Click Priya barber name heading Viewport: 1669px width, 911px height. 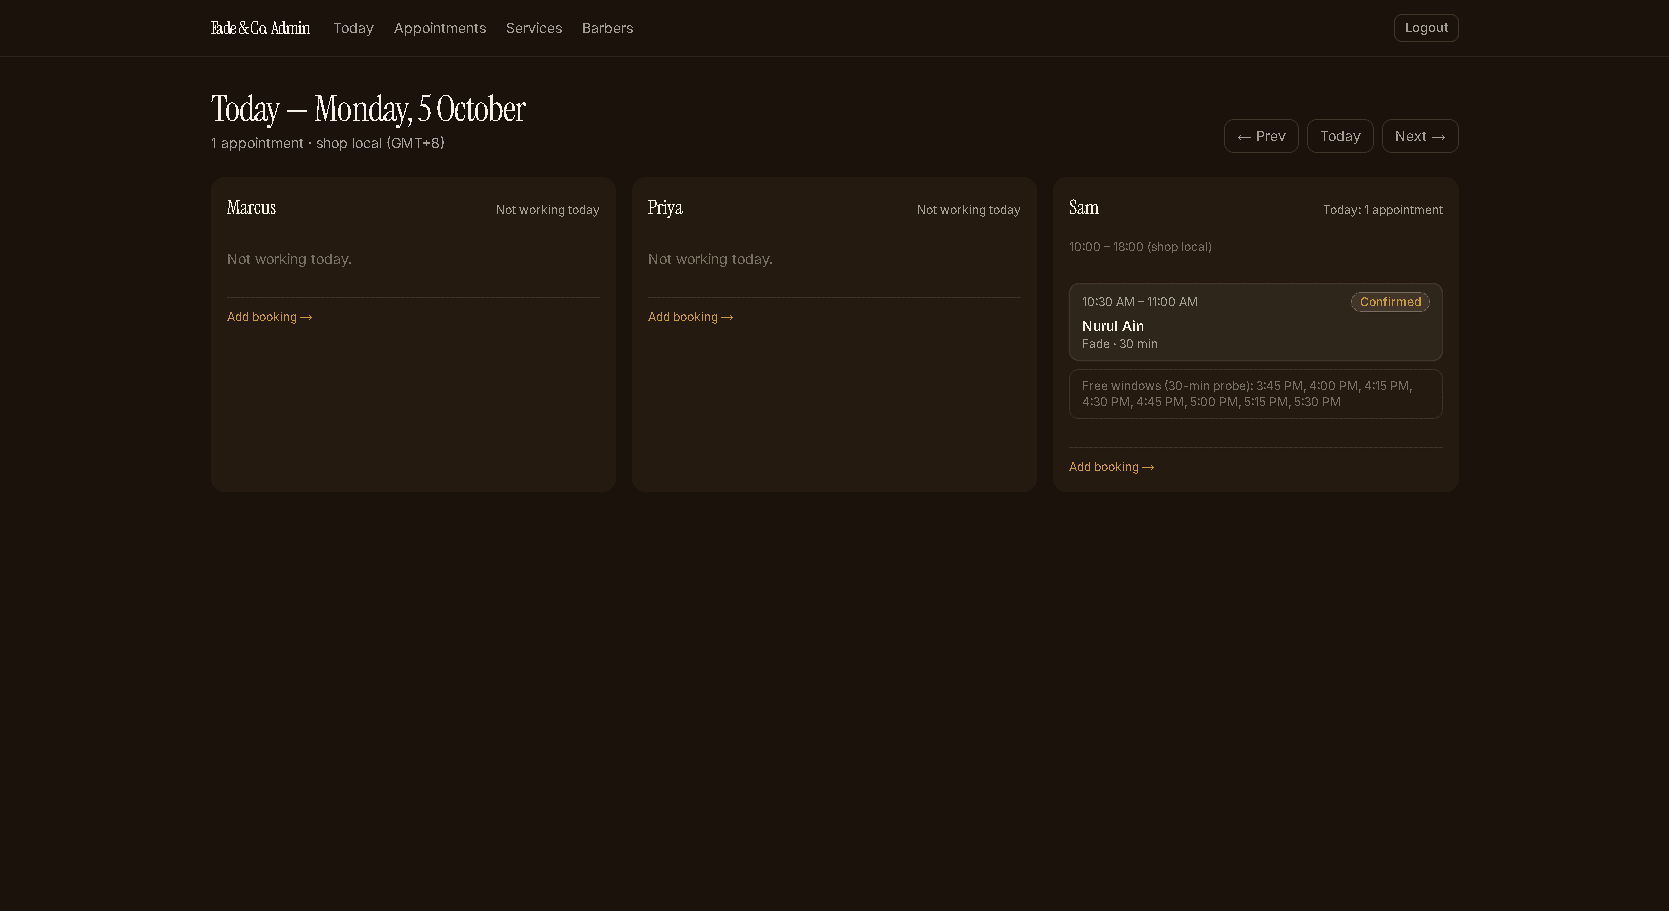[x=665, y=208]
